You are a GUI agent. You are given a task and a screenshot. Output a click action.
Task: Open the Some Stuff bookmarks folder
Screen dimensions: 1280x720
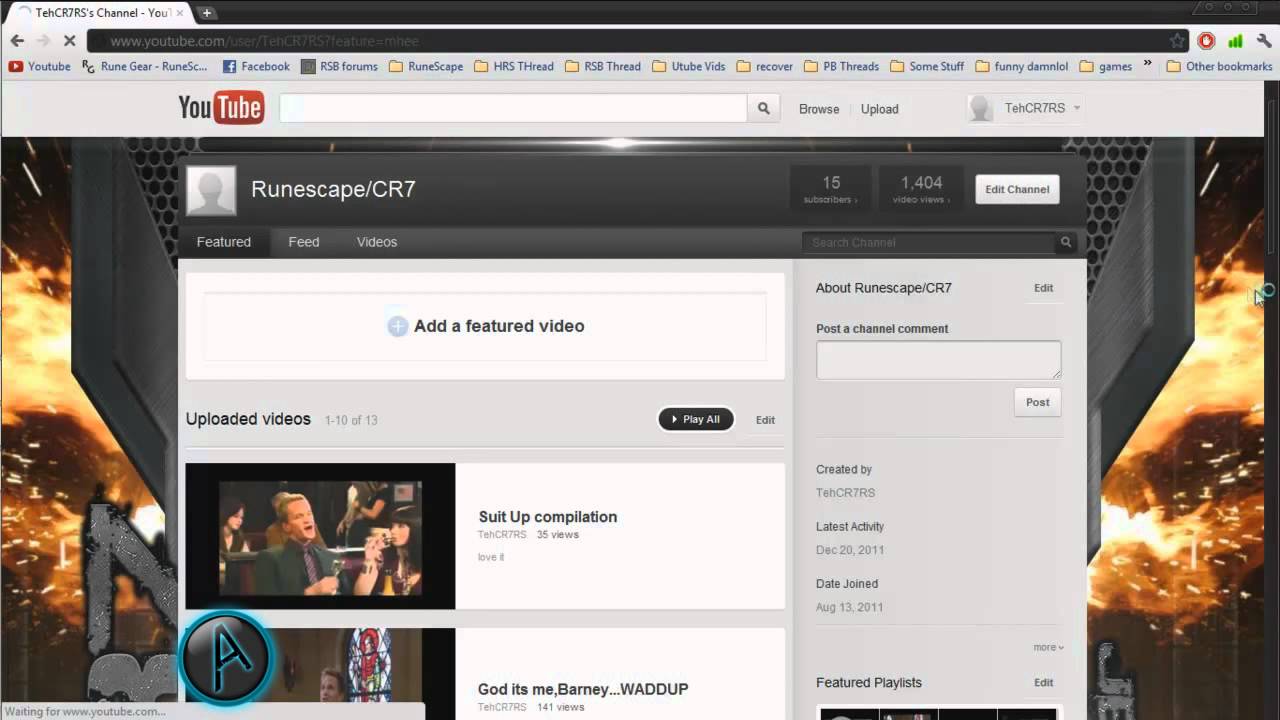(927, 66)
